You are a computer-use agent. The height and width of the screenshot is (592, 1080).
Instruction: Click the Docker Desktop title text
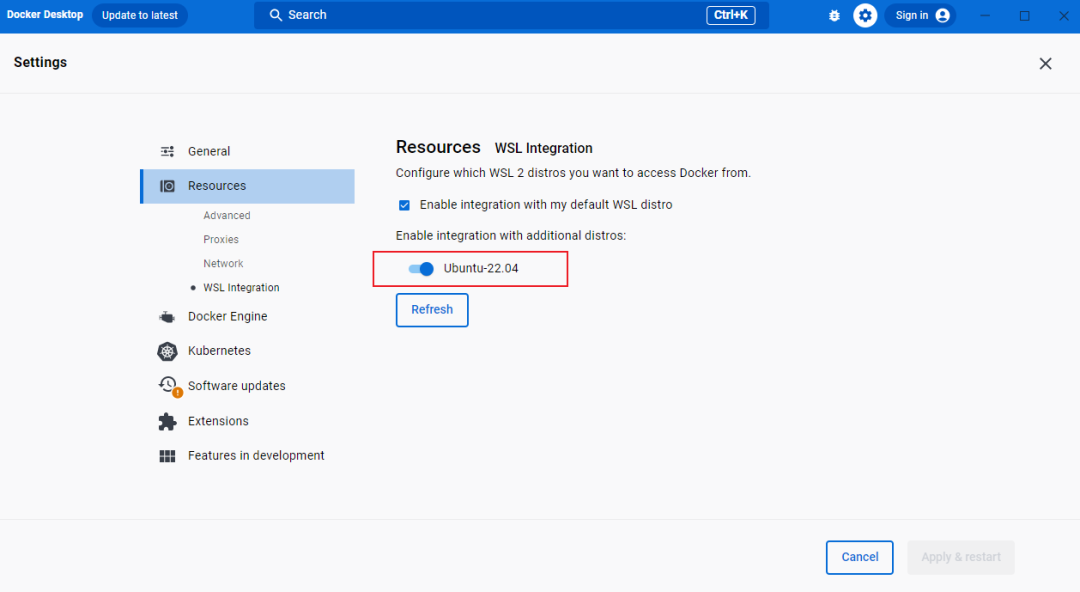(45, 14)
